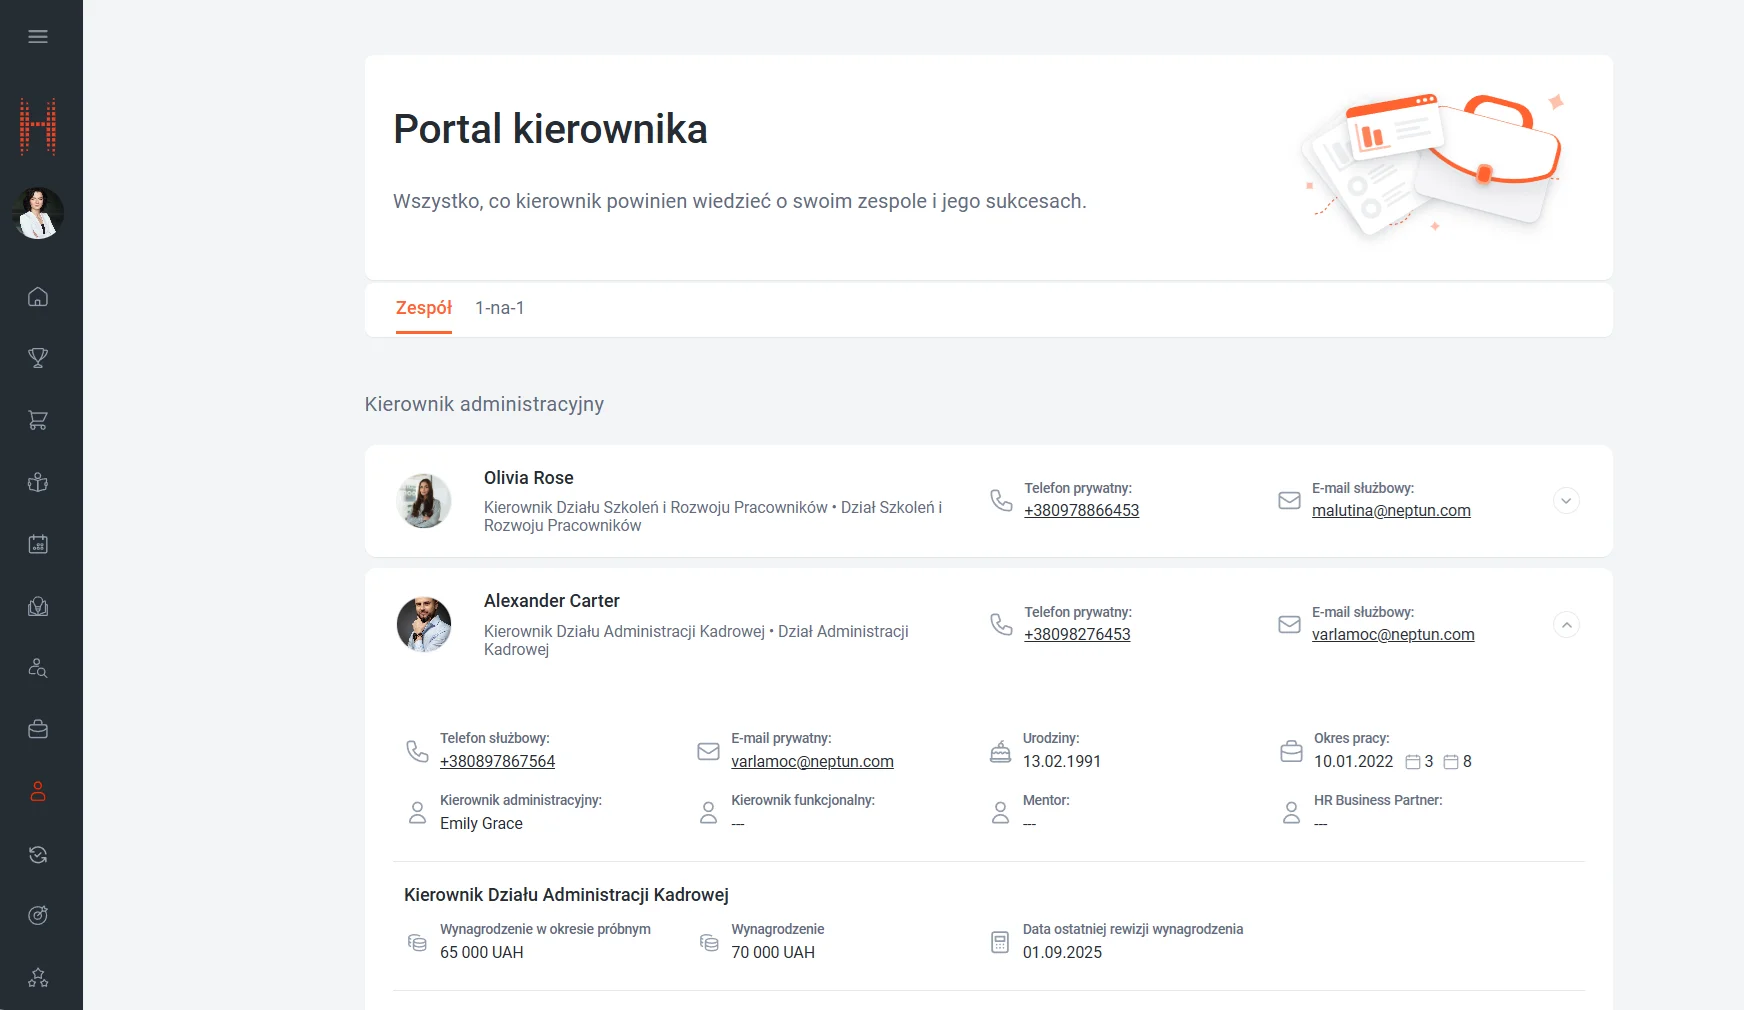Collapse Alexander Carter's details card
Image resolution: width=1744 pixels, height=1010 pixels.
coord(1566,625)
